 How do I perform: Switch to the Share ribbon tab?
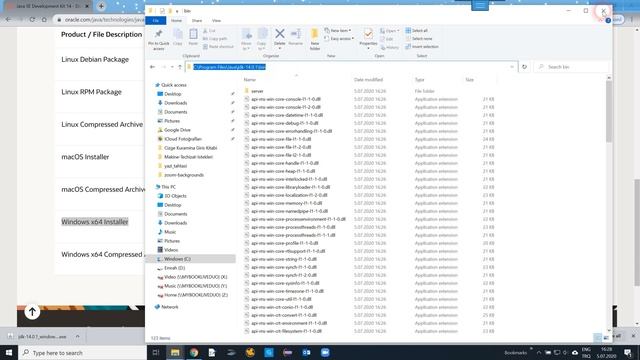[197, 20]
